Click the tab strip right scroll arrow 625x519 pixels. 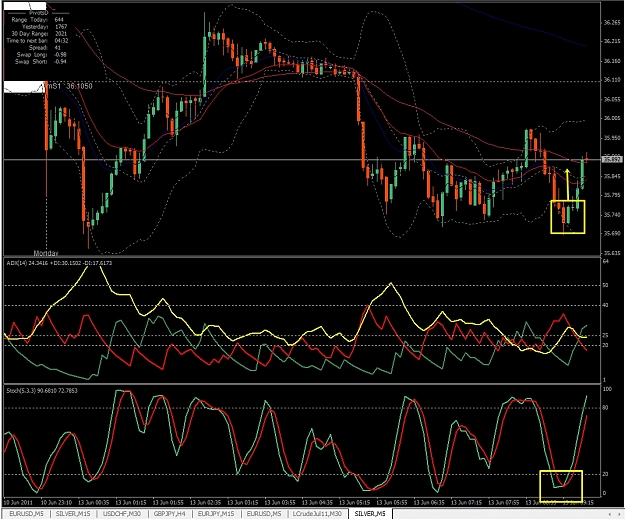pyautogui.click(x=619, y=514)
